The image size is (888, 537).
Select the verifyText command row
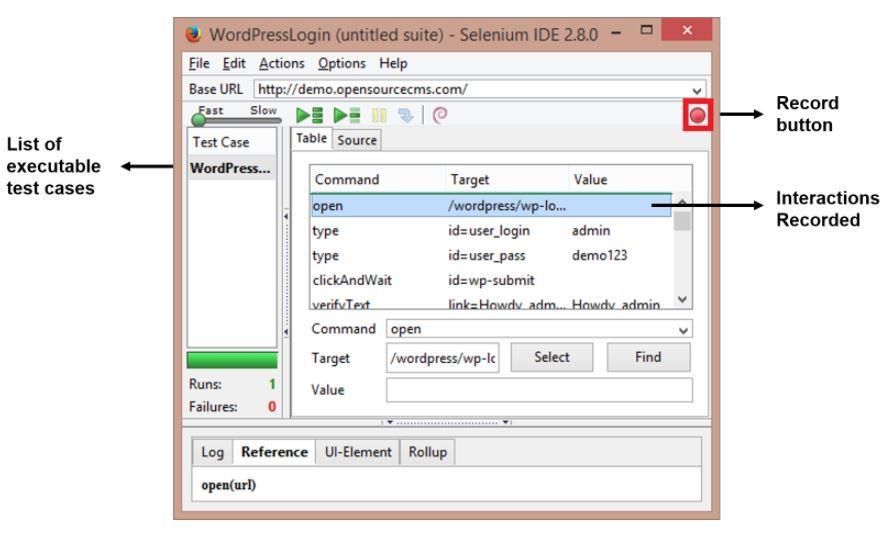pos(491,304)
